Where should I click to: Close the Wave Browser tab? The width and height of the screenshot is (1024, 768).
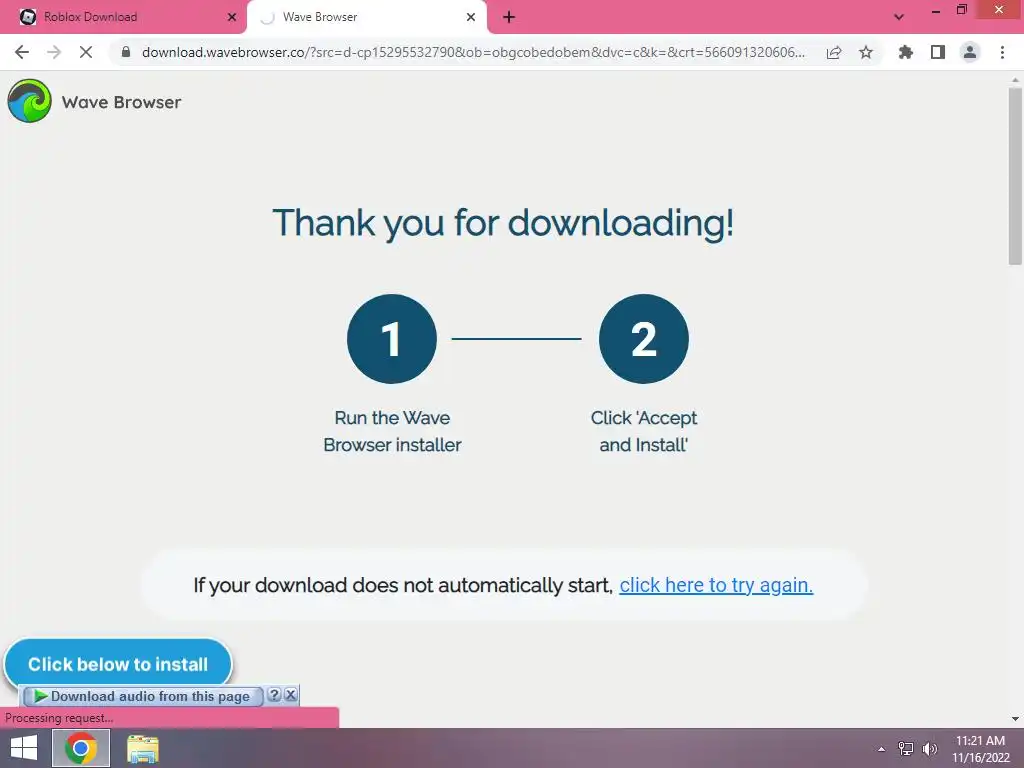pos(471,17)
